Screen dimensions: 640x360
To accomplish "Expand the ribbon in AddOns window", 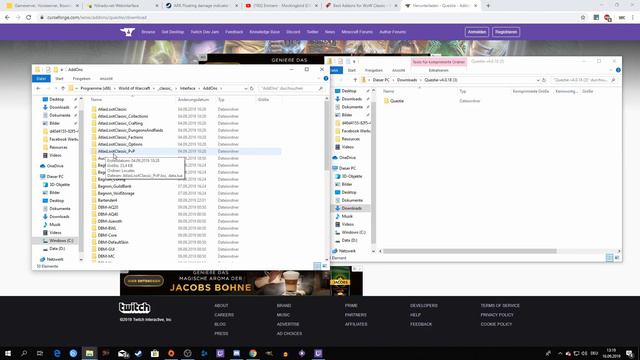I will (320, 78).
